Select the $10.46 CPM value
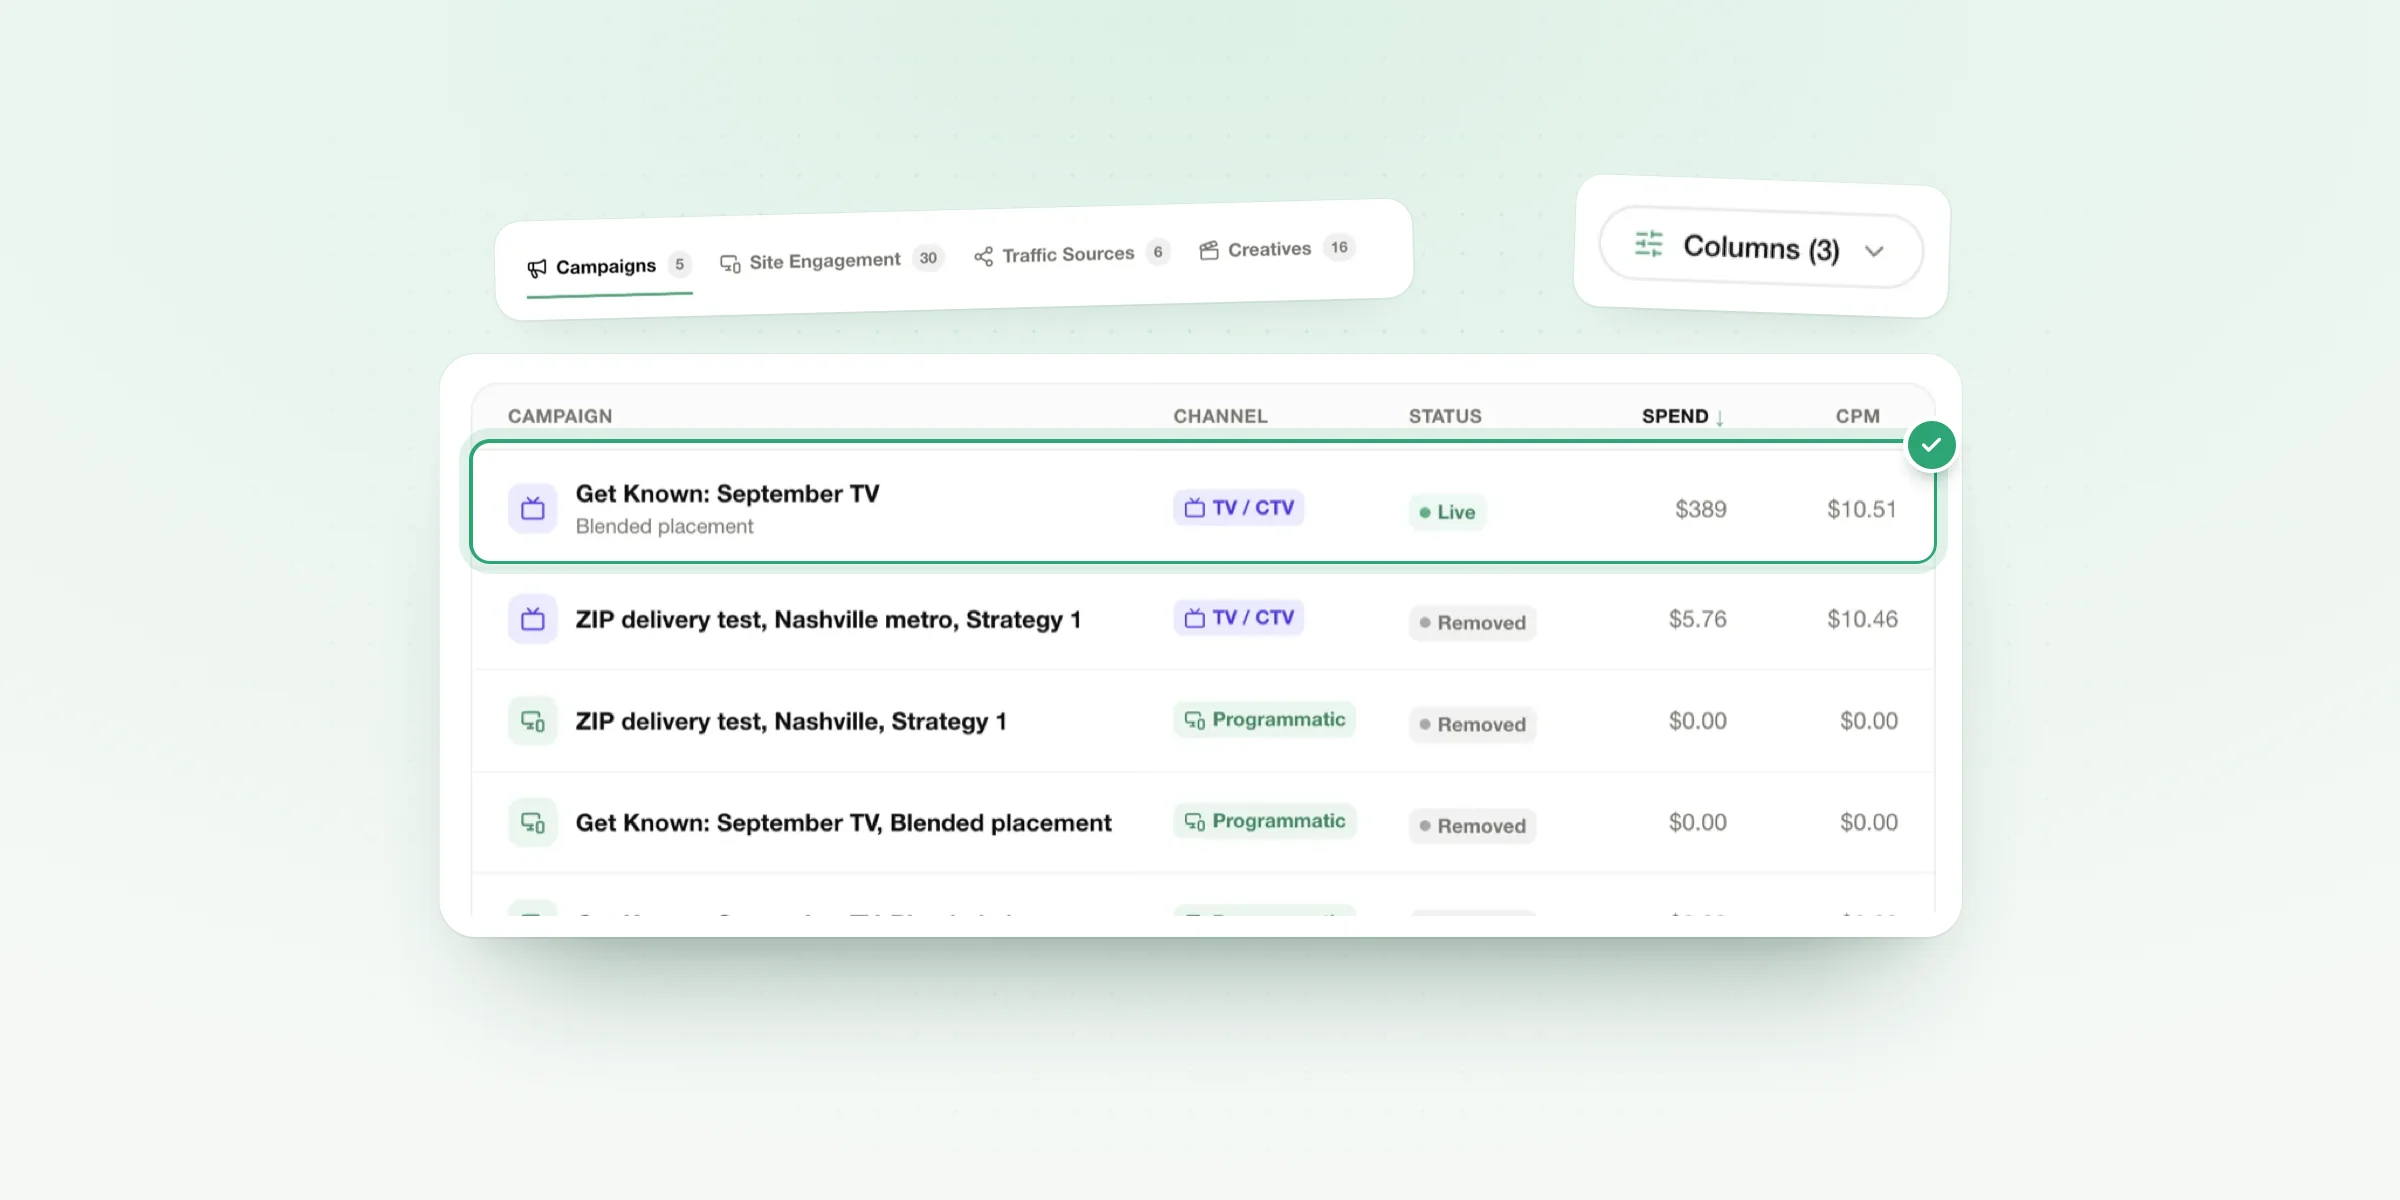2400x1200 pixels. pyautogui.click(x=1862, y=619)
